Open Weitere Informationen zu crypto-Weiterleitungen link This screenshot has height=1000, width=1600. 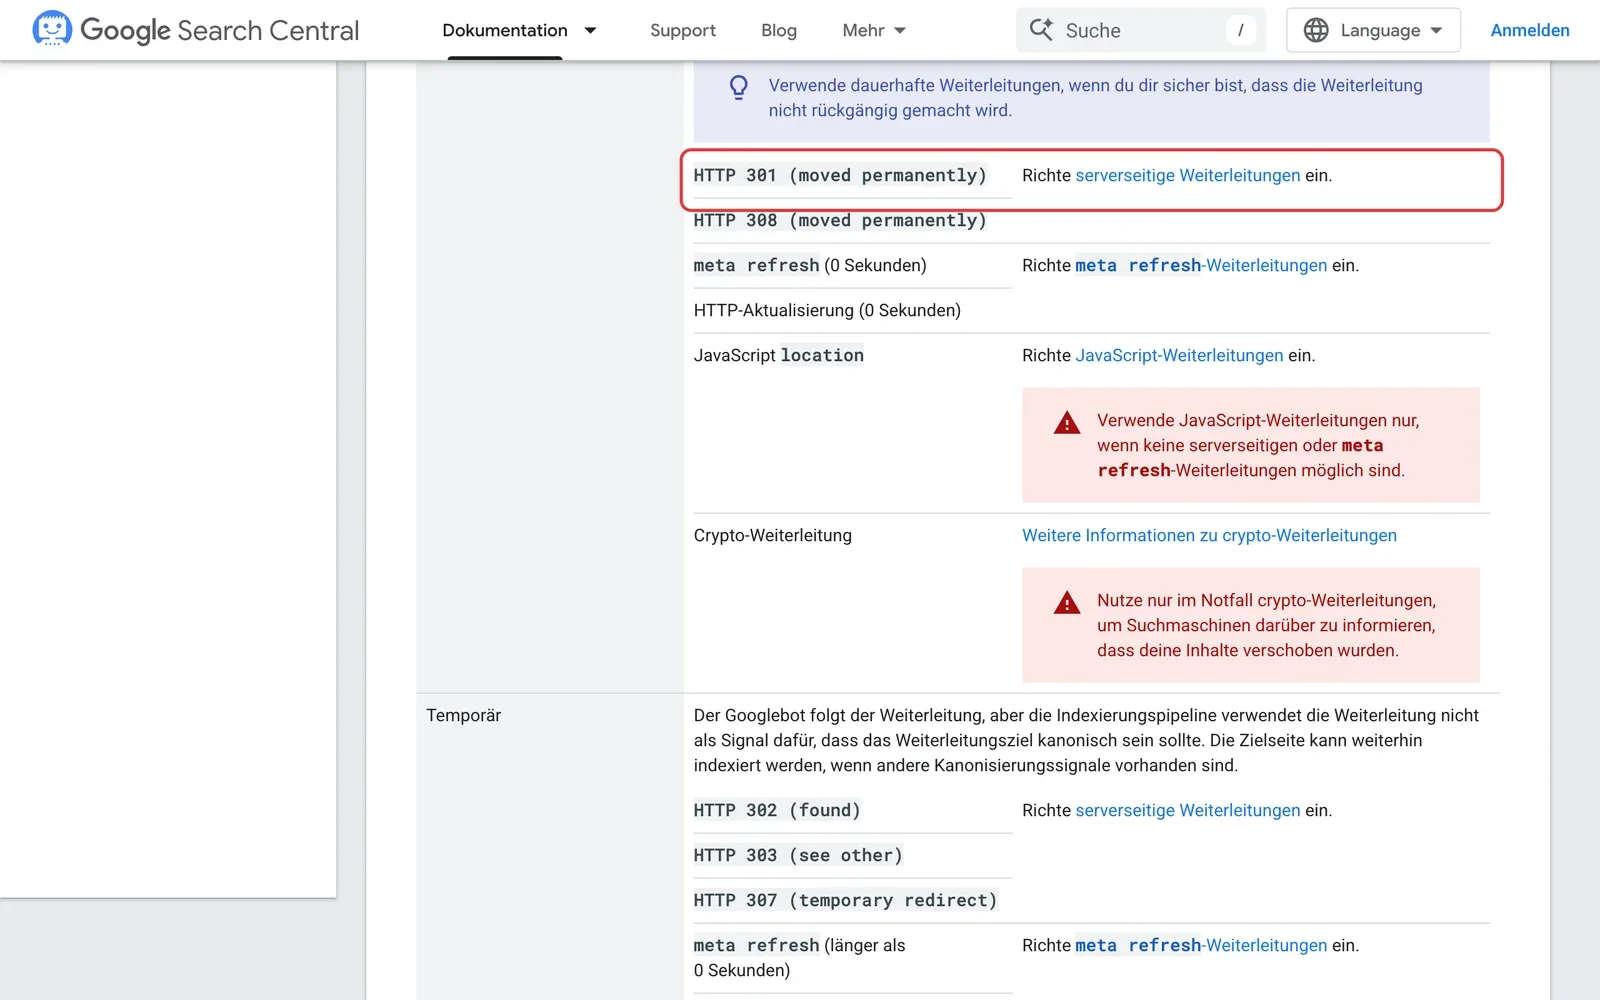tap(1209, 535)
